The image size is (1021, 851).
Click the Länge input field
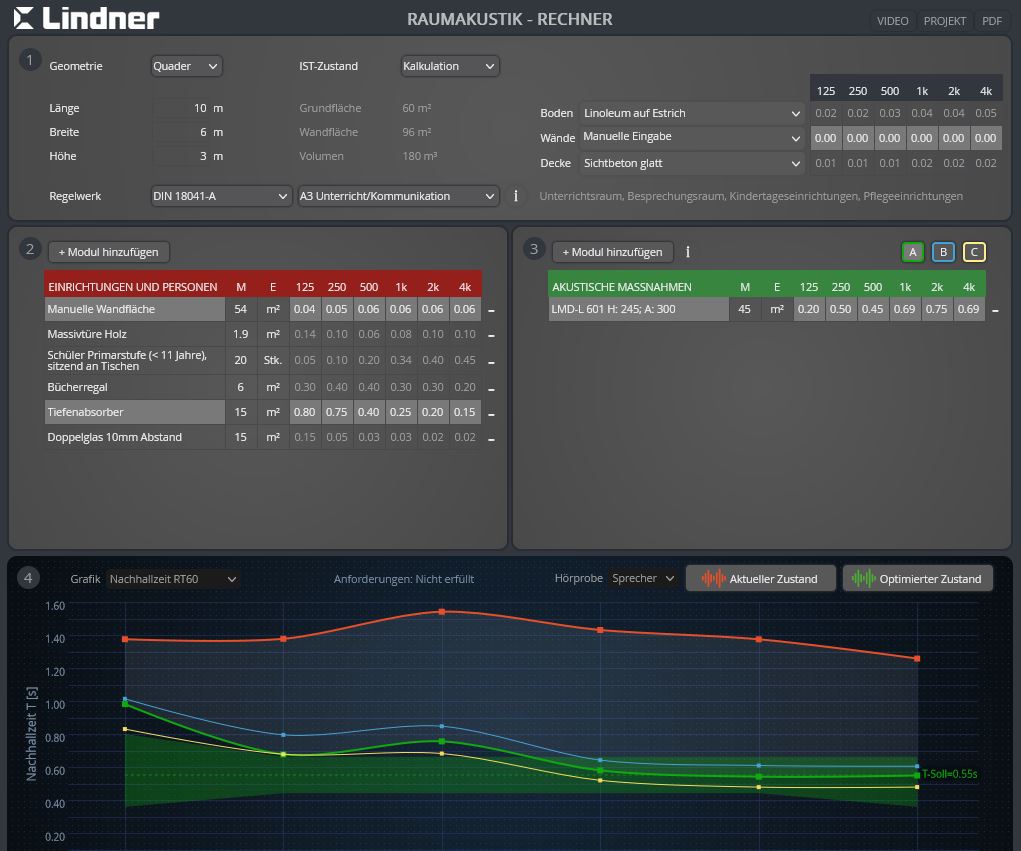tap(181, 108)
